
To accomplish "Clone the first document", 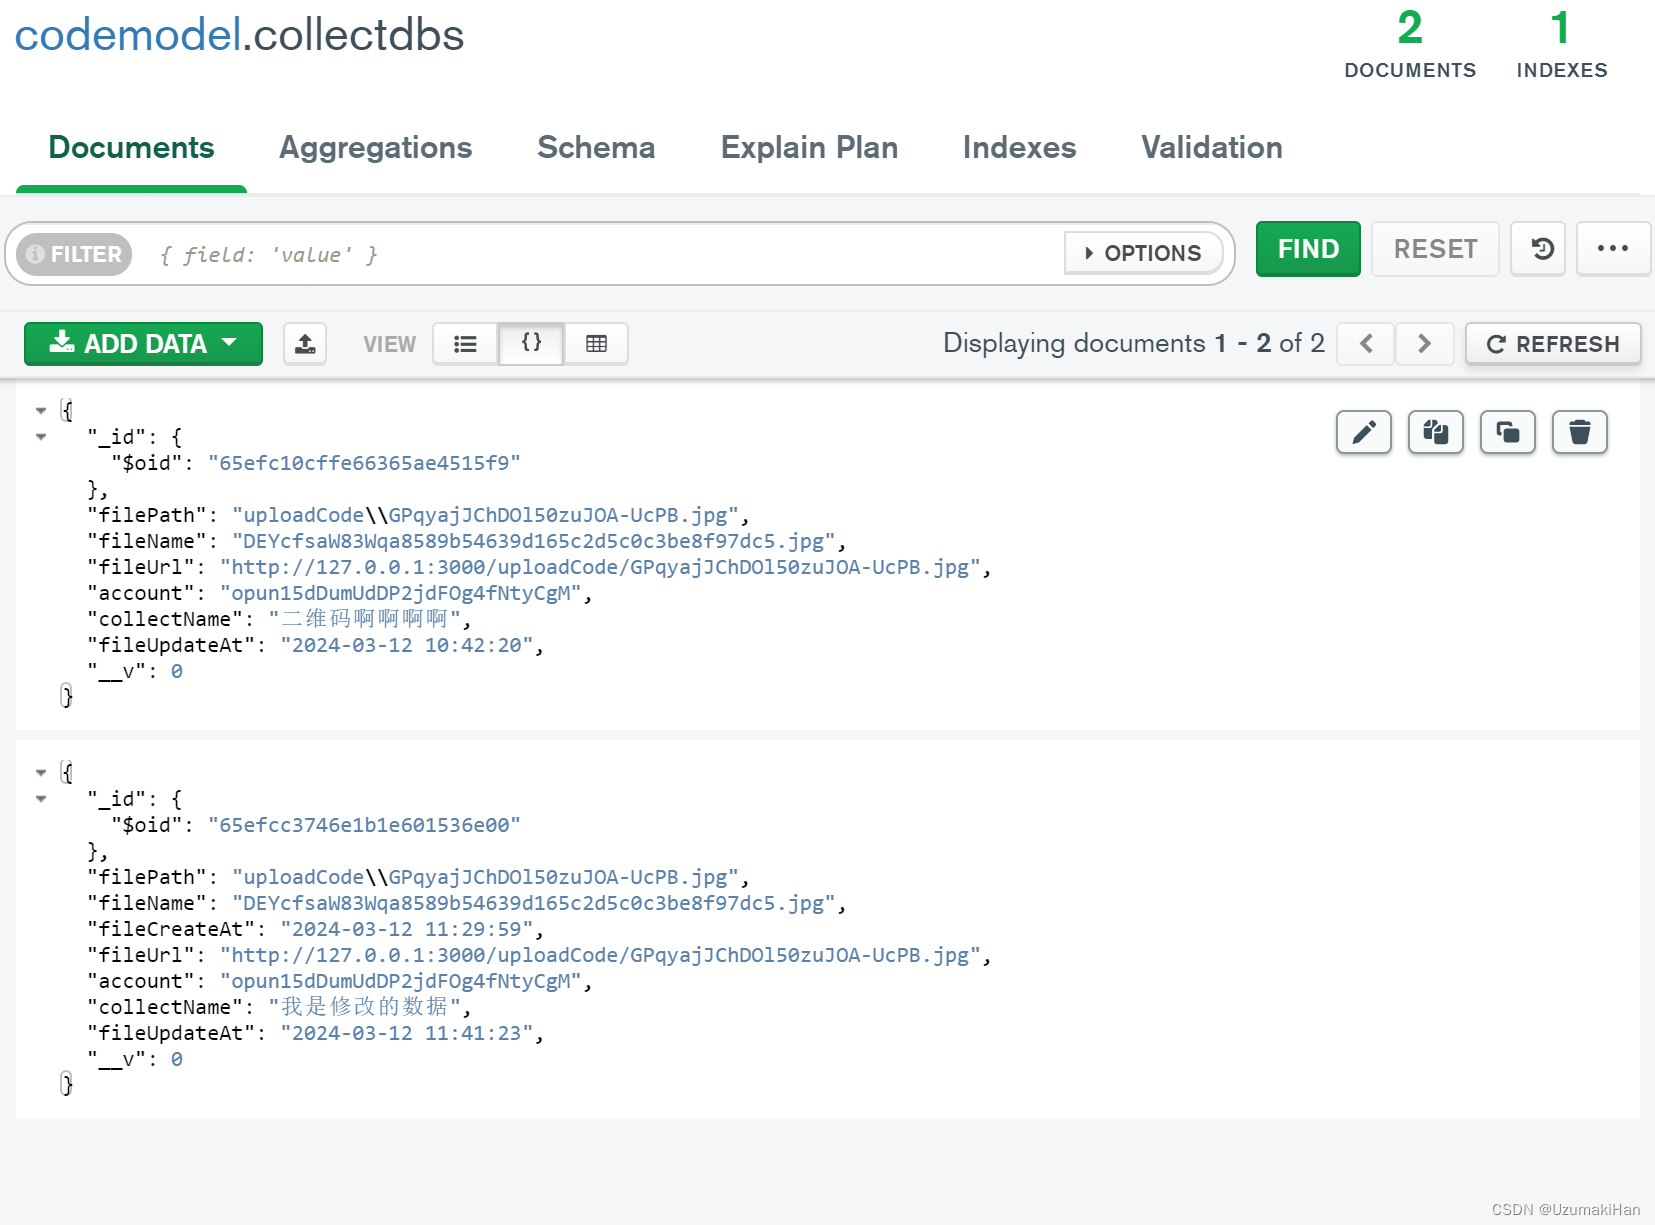I will pyautogui.click(x=1508, y=432).
